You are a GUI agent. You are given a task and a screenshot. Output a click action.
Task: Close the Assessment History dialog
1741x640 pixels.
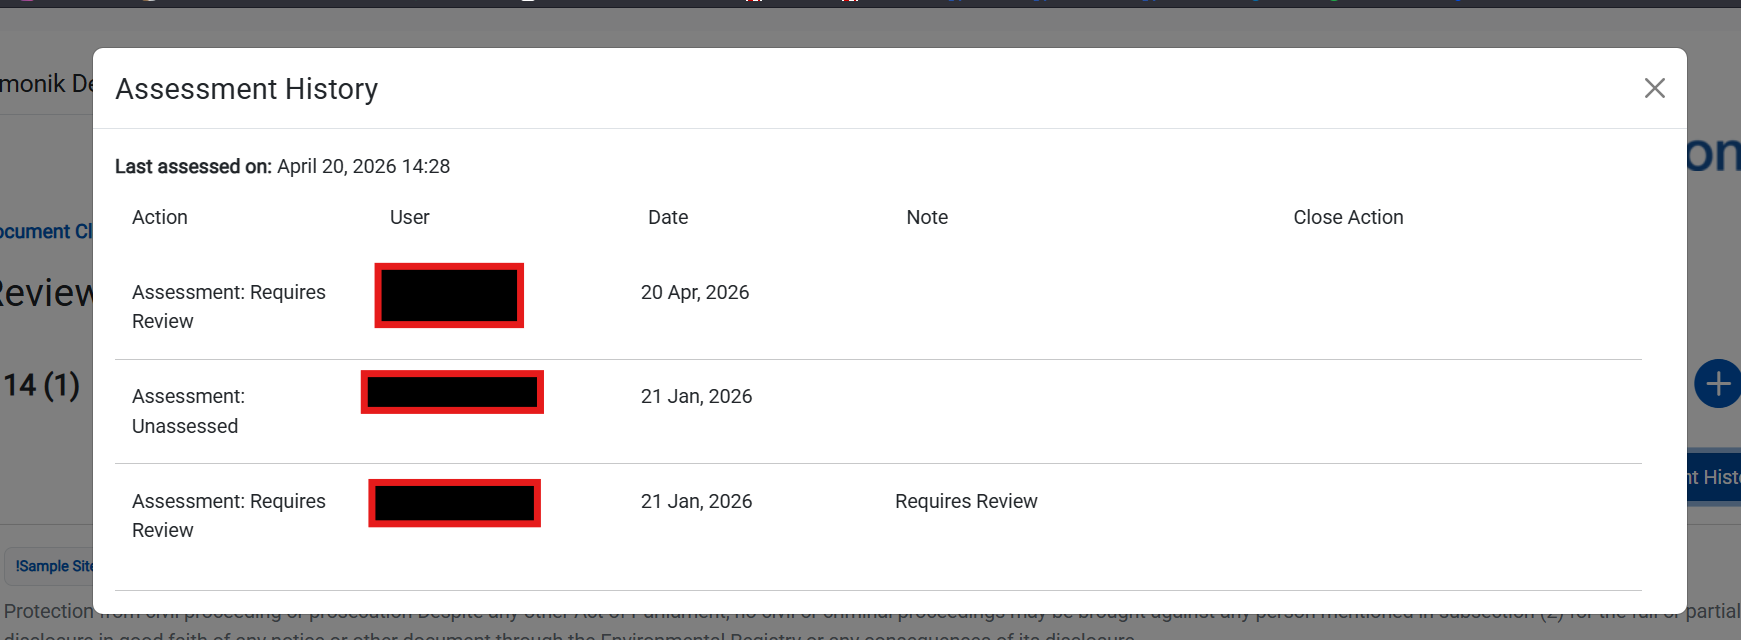click(1654, 88)
